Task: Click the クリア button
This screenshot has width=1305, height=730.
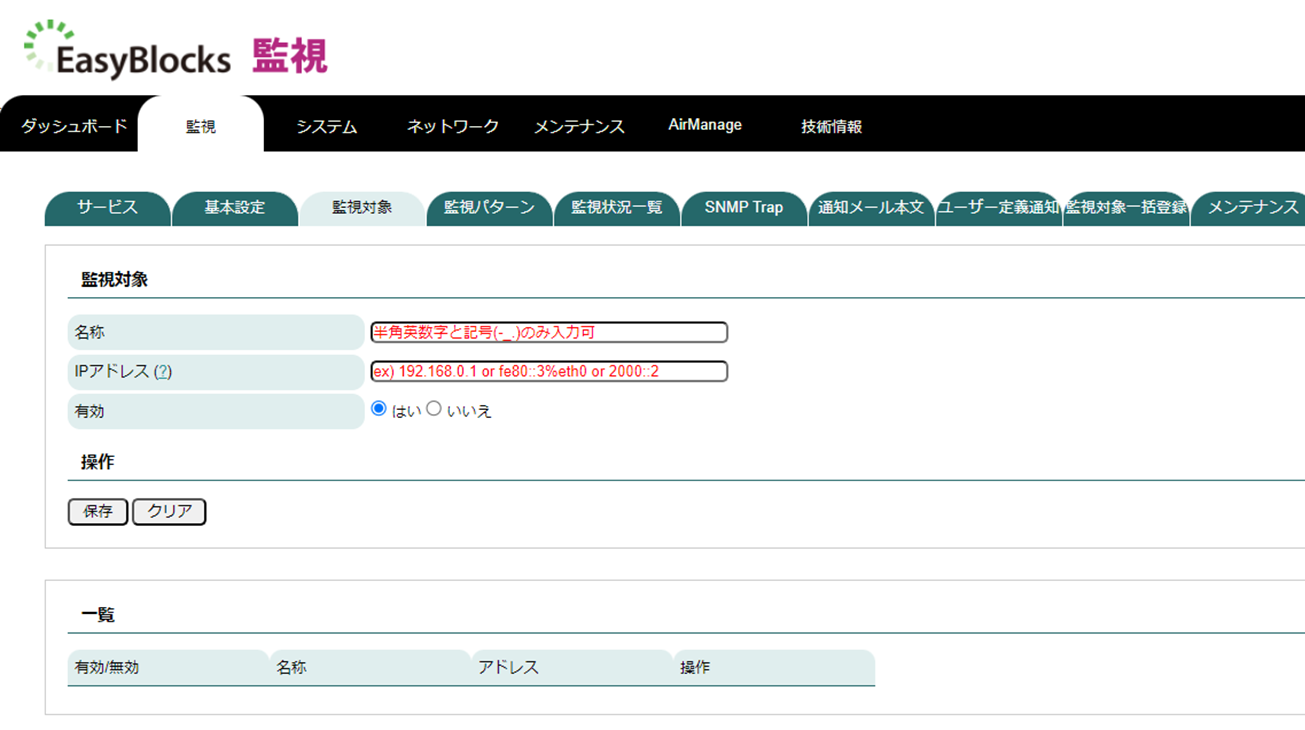Action: tap(169, 511)
